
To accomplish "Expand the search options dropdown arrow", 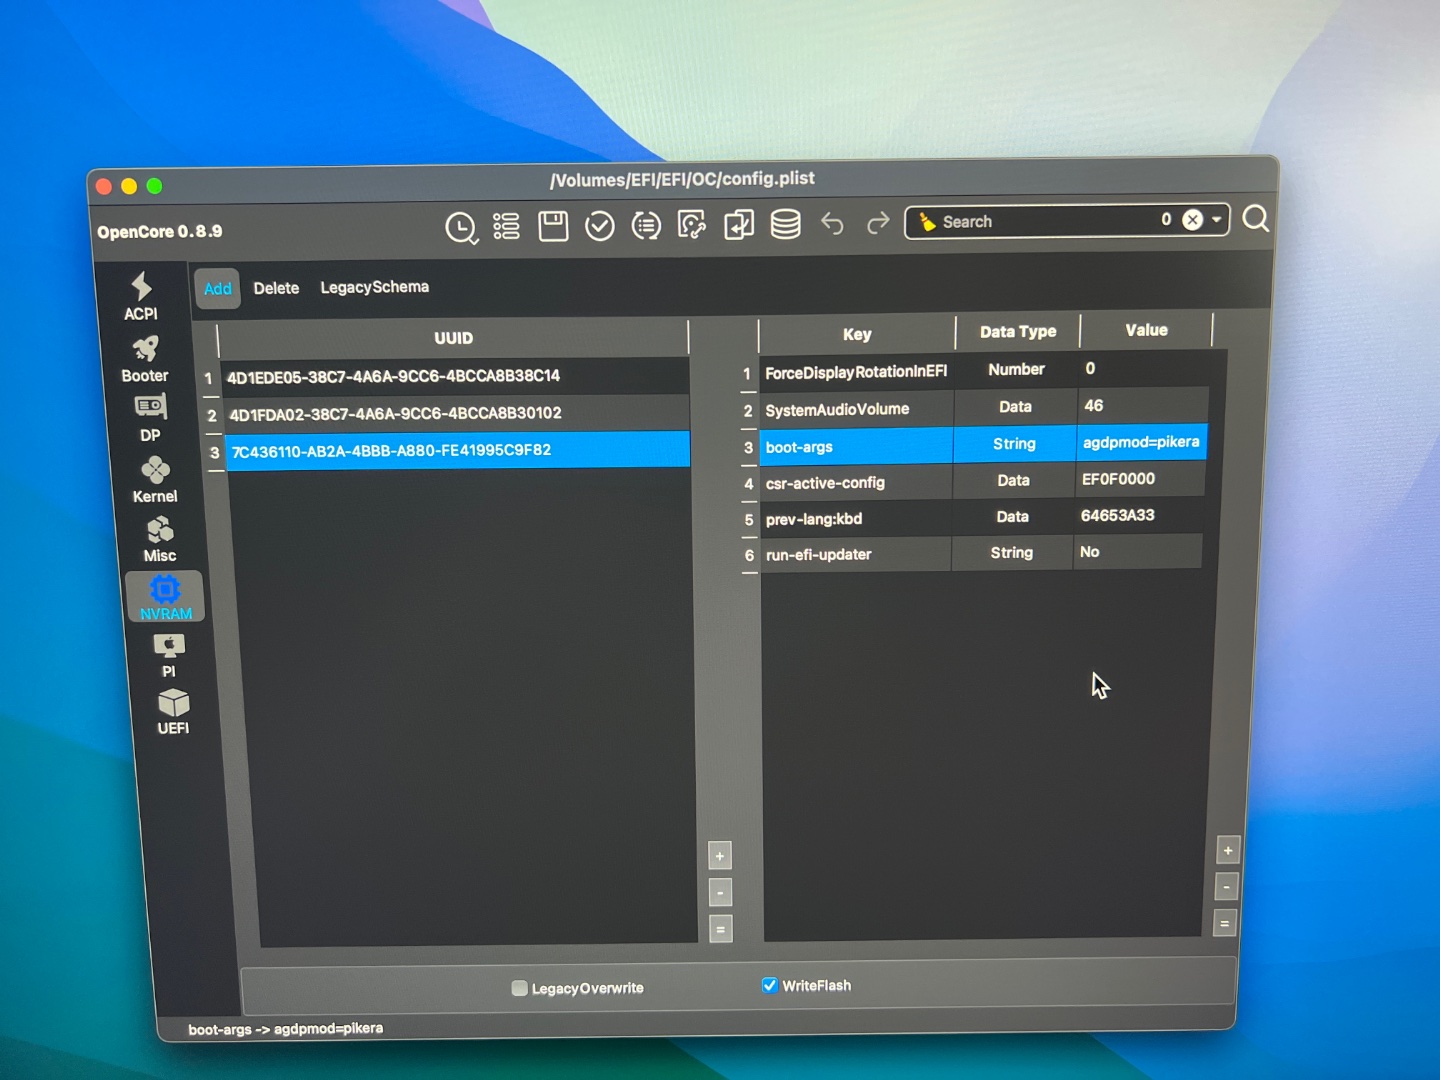I will coord(1217,220).
